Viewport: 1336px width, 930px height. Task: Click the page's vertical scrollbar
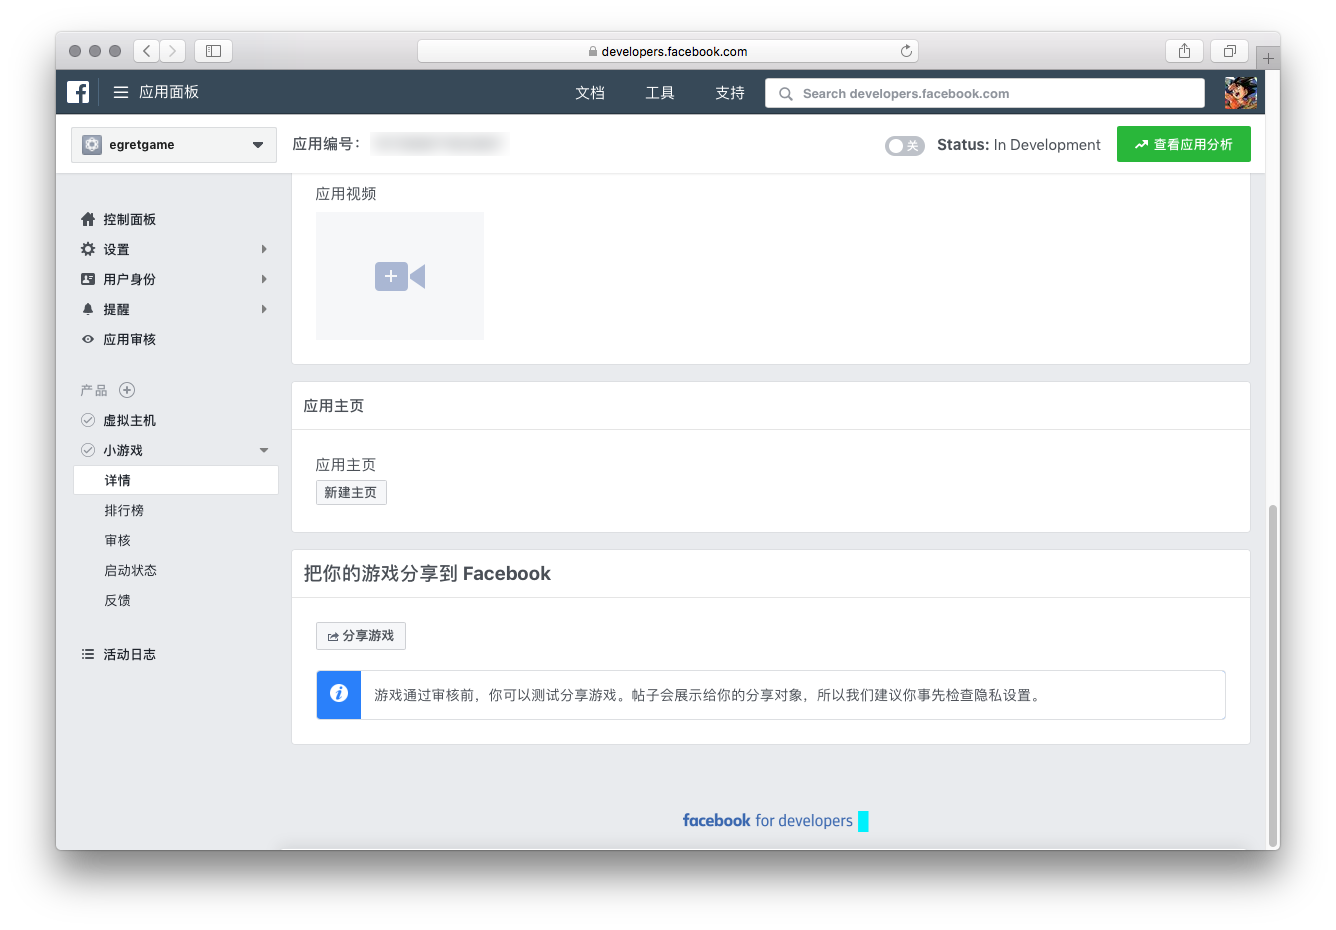coord(1272,670)
